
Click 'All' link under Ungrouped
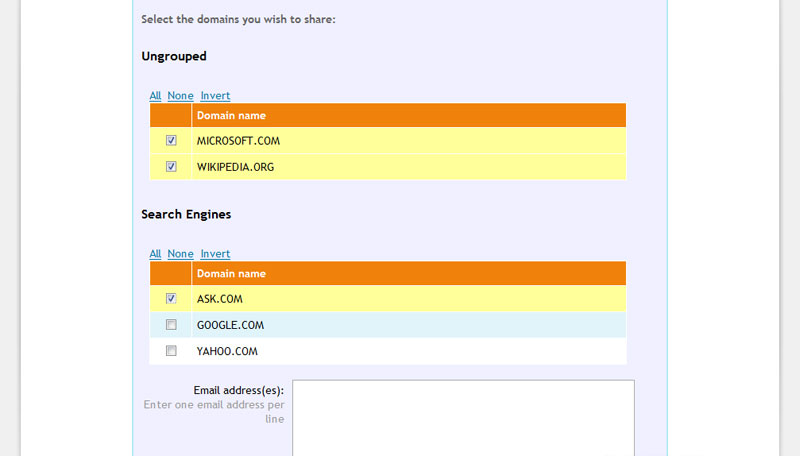point(155,96)
